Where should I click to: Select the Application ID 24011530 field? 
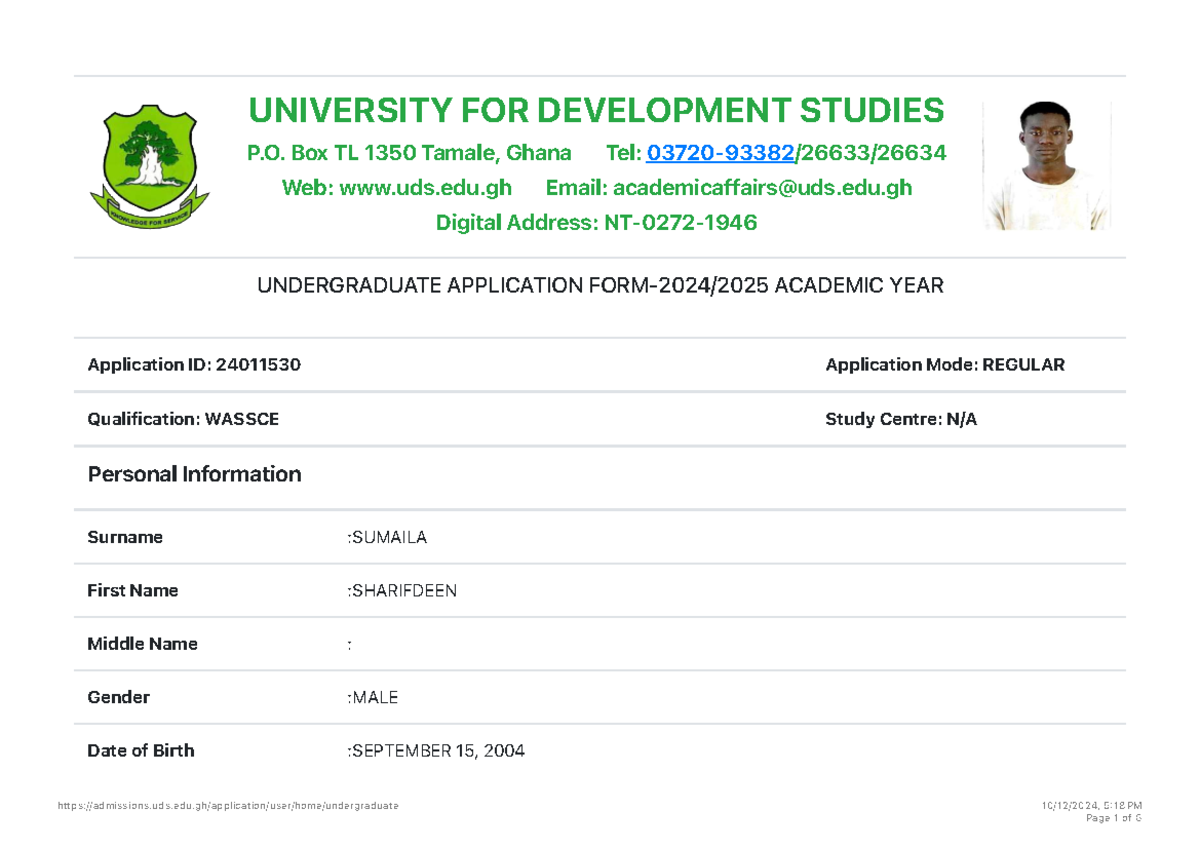[194, 365]
